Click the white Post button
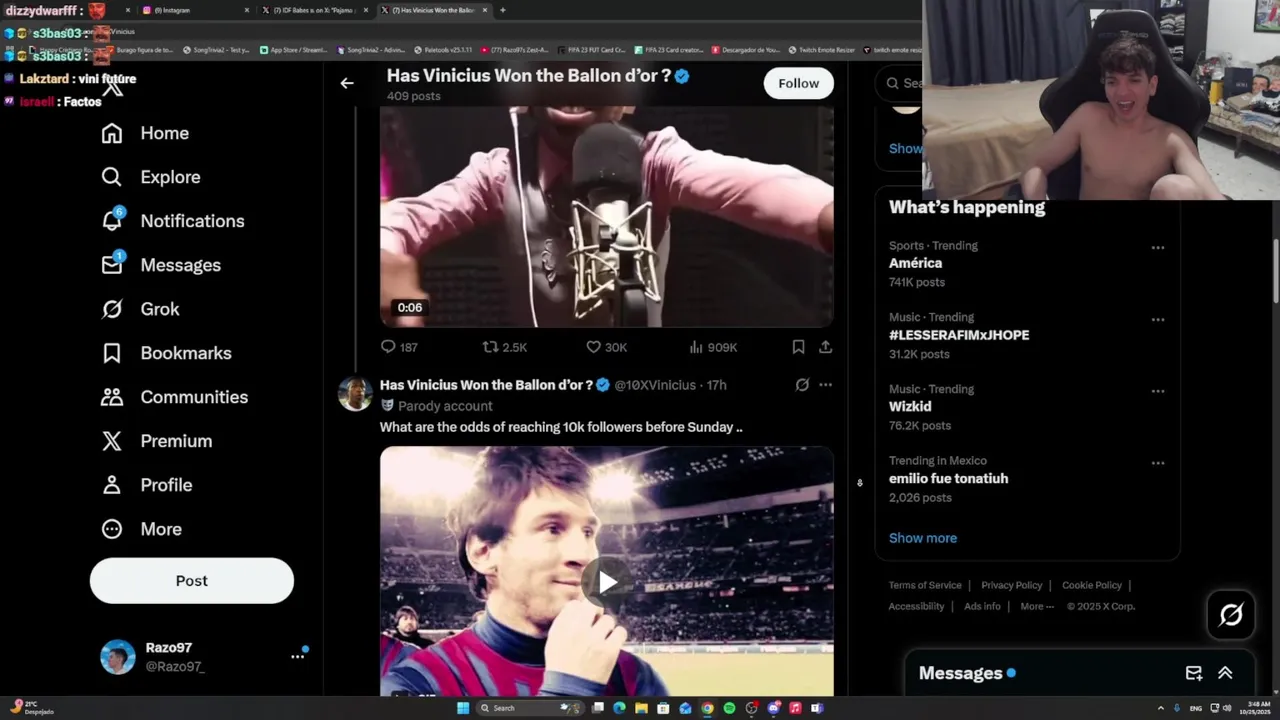The width and height of the screenshot is (1280, 720). 192,581
